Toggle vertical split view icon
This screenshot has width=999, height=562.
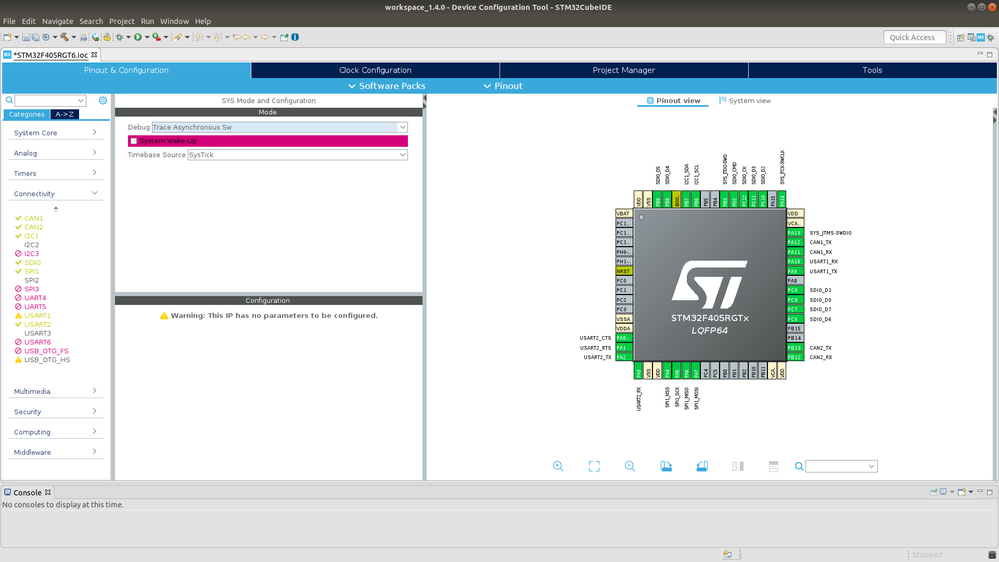(738, 466)
